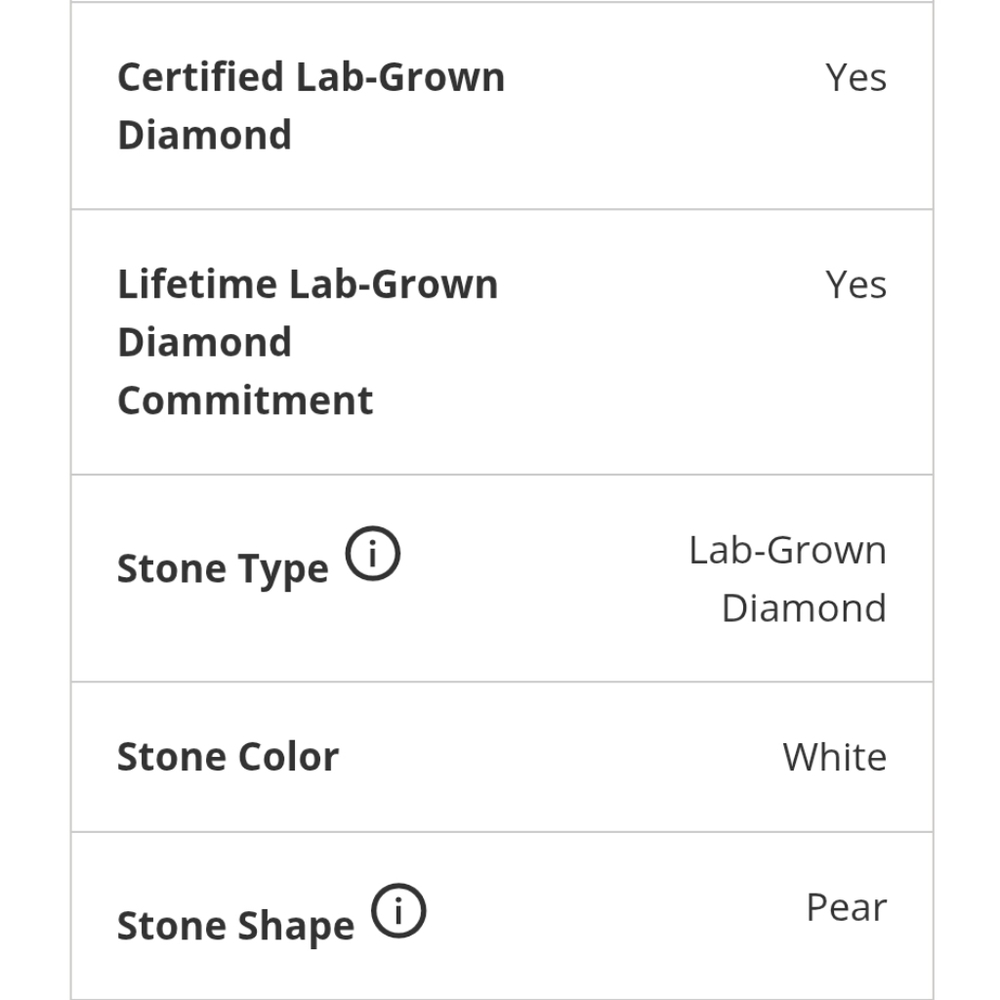Click the word Lifetime in the second row
This screenshot has height=1000, width=1000.
tap(197, 284)
